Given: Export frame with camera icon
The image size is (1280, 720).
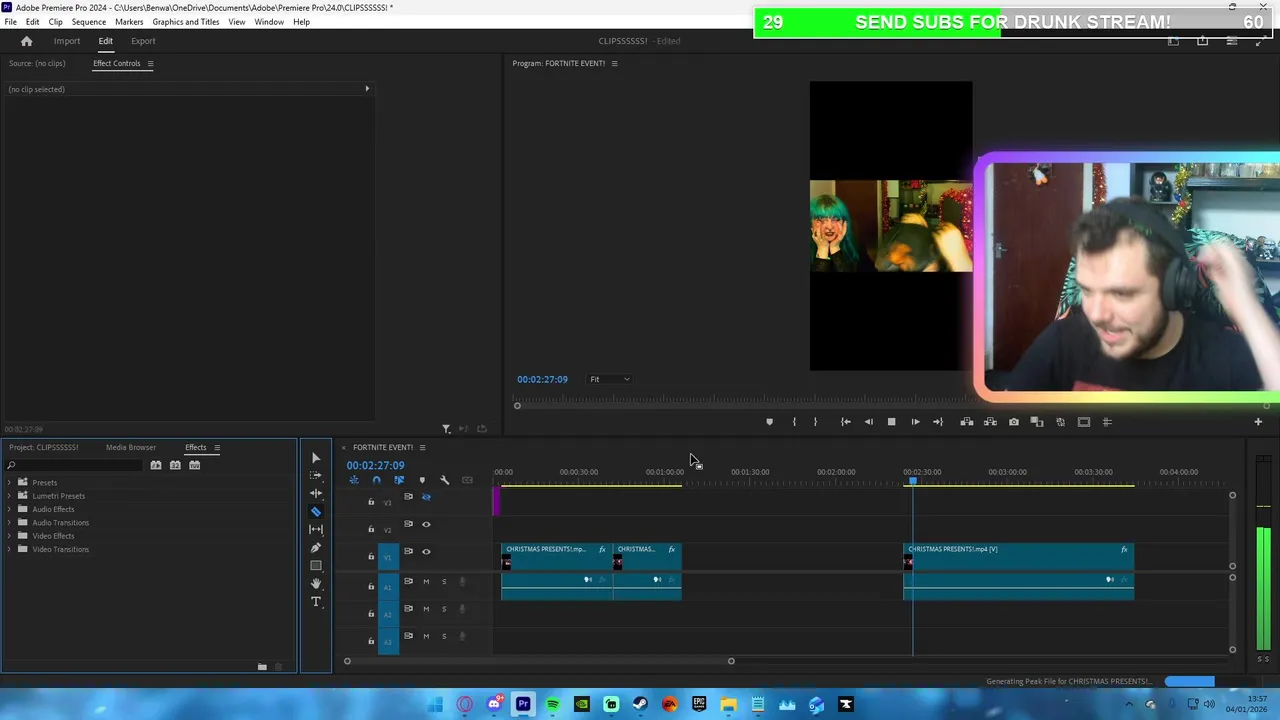Looking at the screenshot, I should [1014, 422].
